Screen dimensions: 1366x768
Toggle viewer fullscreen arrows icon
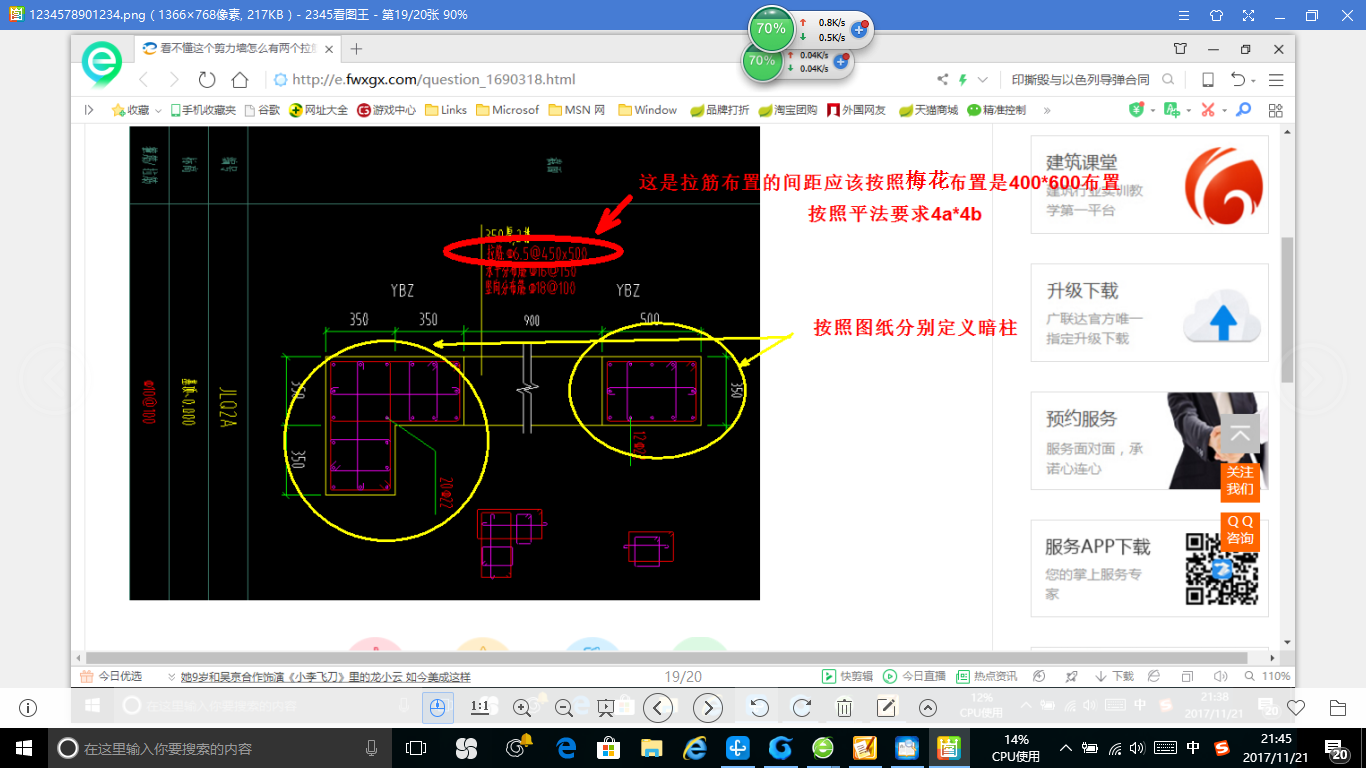[1247, 15]
